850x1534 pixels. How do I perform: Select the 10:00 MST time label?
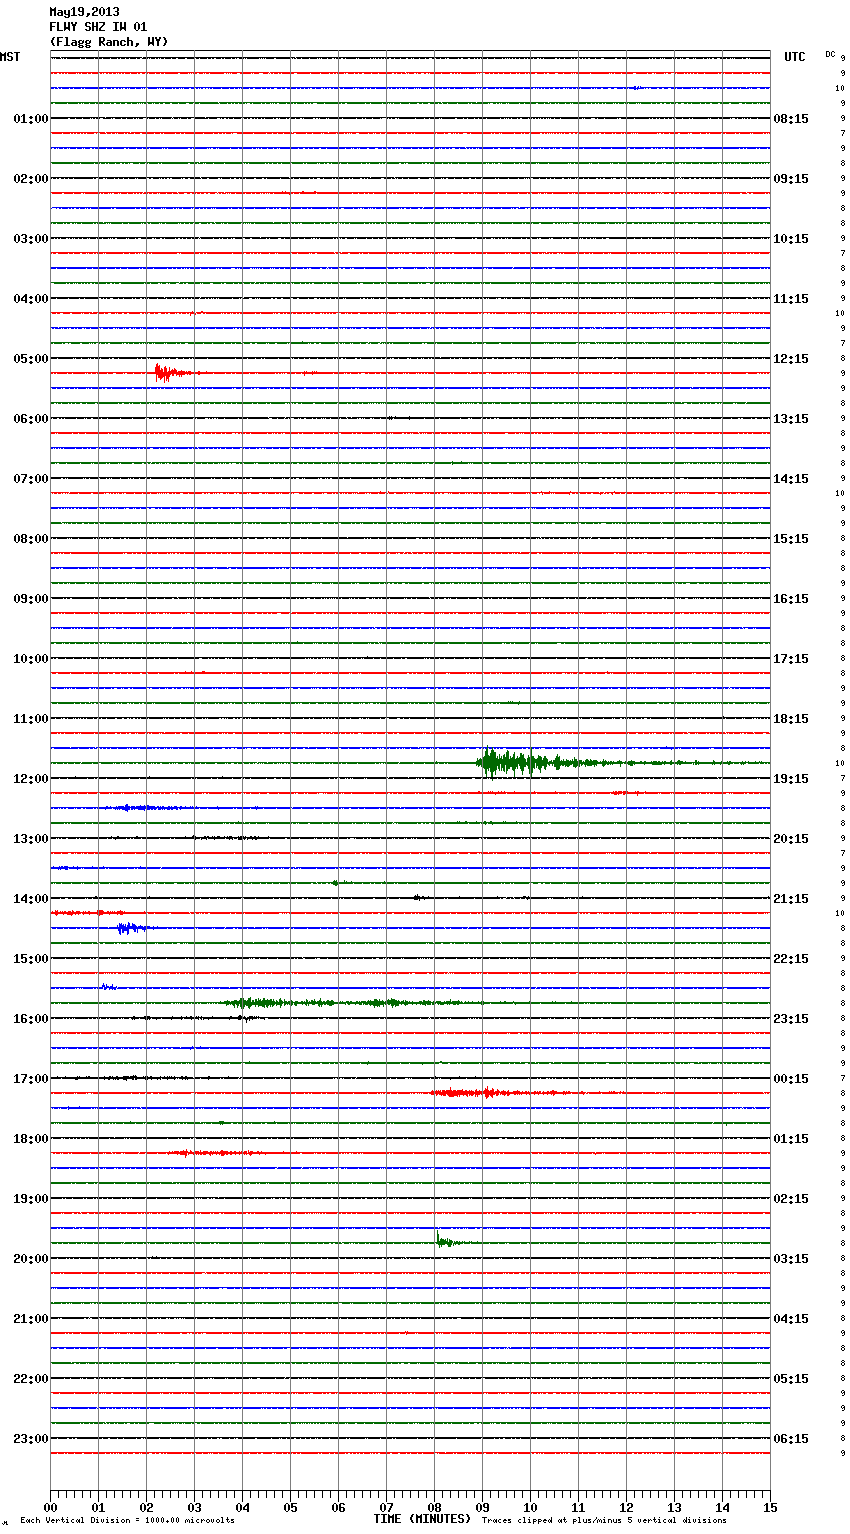coord(31,659)
